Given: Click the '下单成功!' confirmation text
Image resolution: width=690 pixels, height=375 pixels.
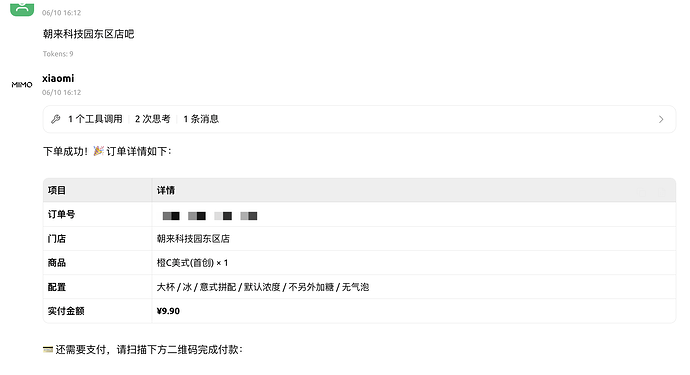Looking at the screenshot, I should (x=65, y=151).
